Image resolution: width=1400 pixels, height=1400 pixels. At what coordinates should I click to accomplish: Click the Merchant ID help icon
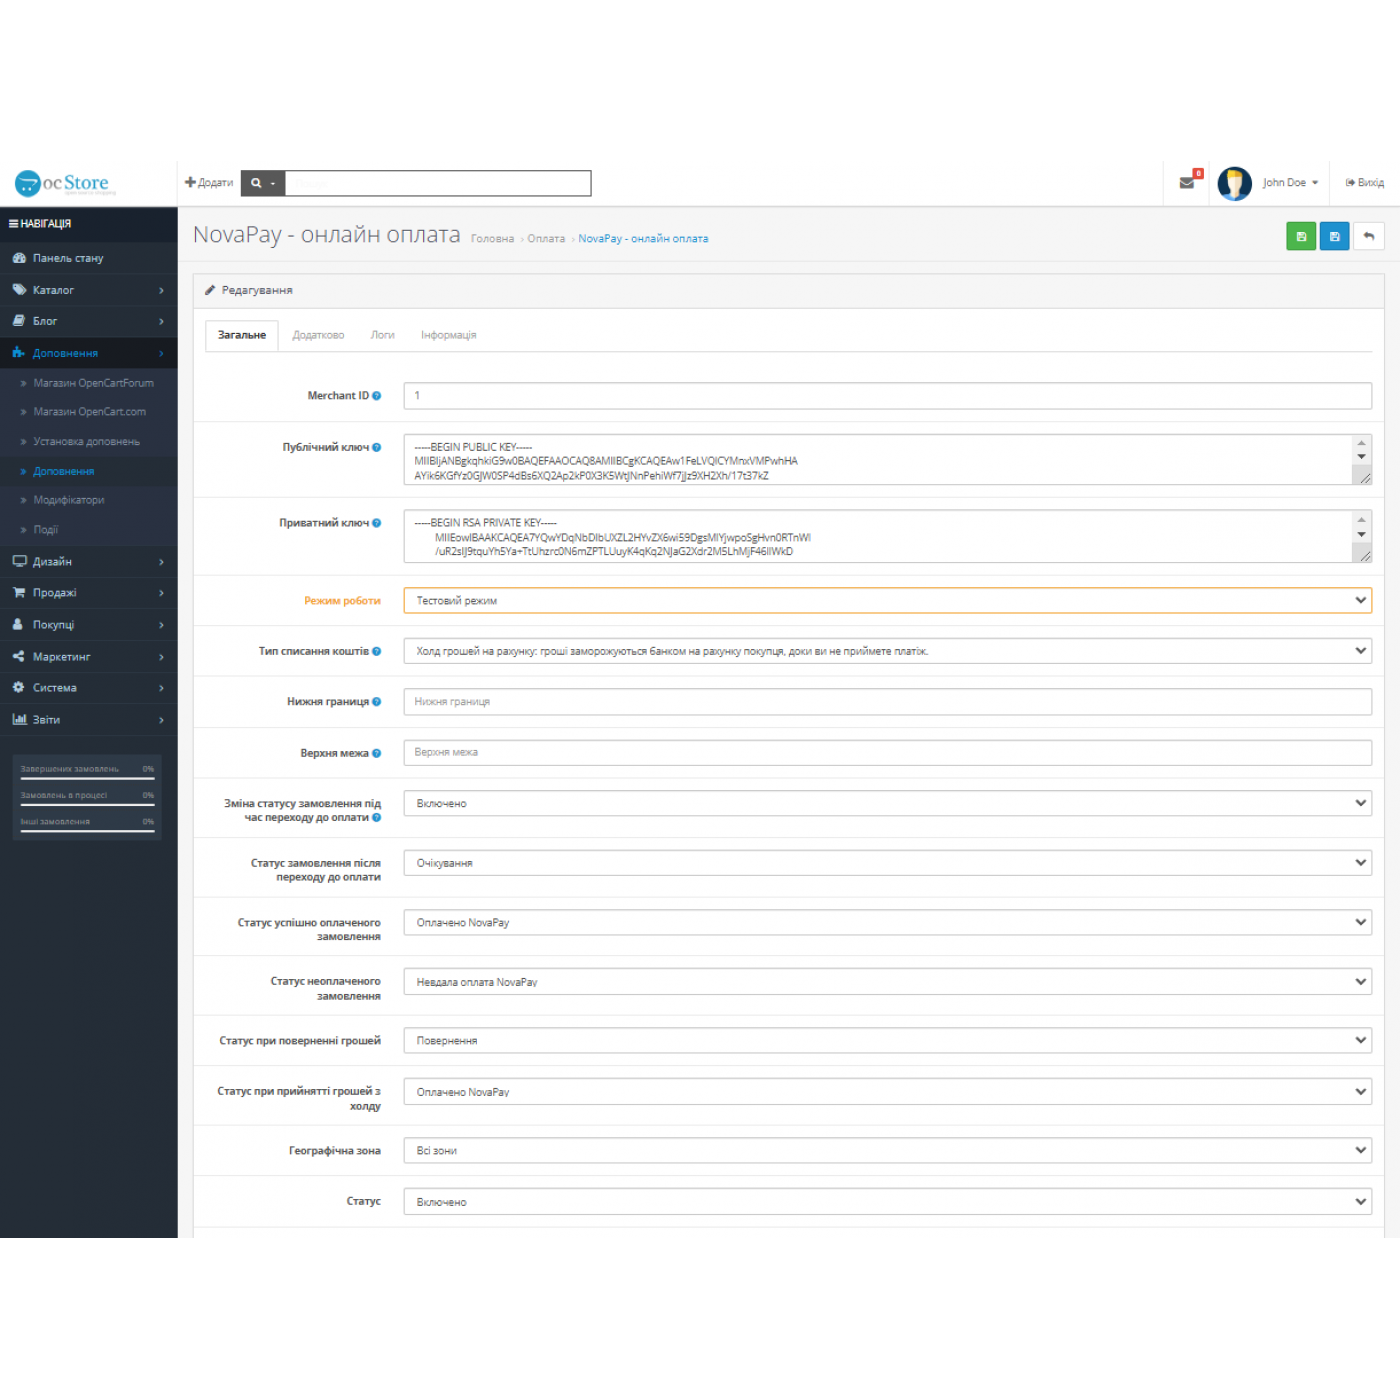pos(377,396)
